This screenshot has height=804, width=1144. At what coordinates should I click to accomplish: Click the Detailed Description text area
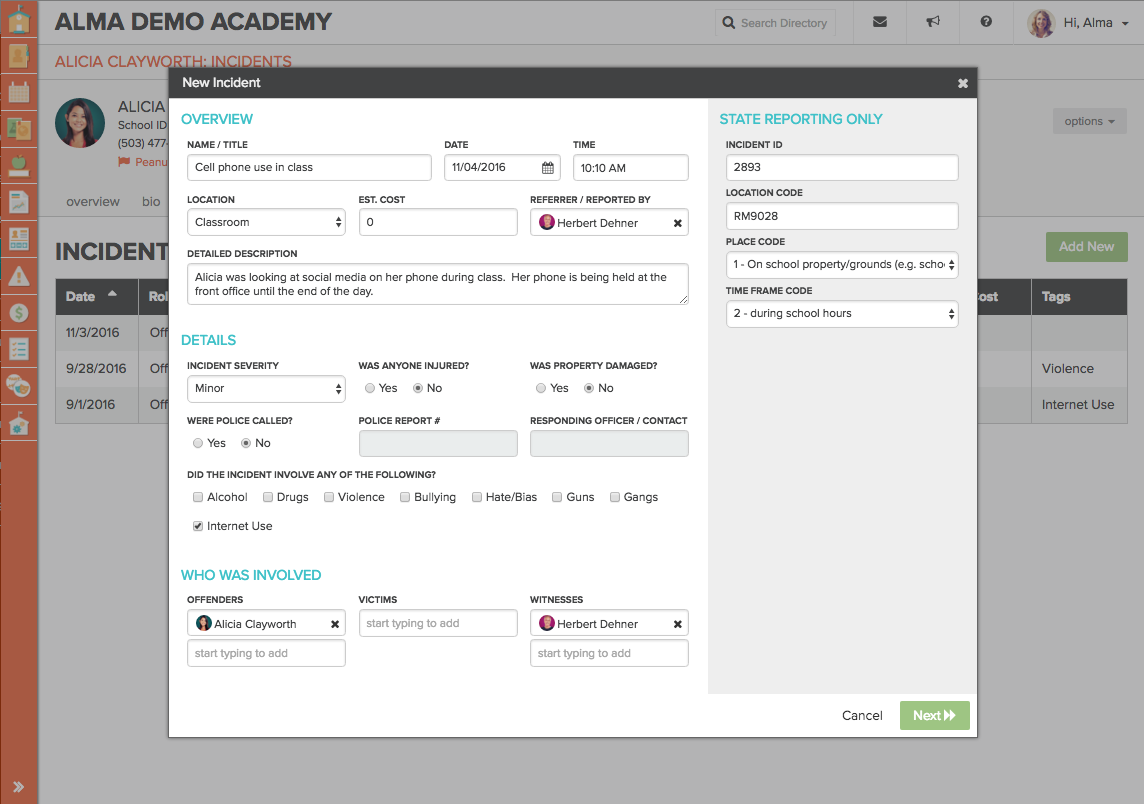[x=437, y=284]
